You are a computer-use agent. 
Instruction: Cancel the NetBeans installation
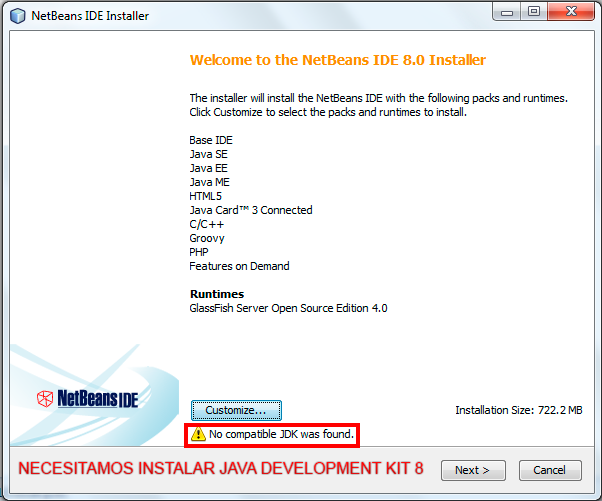[x=550, y=470]
